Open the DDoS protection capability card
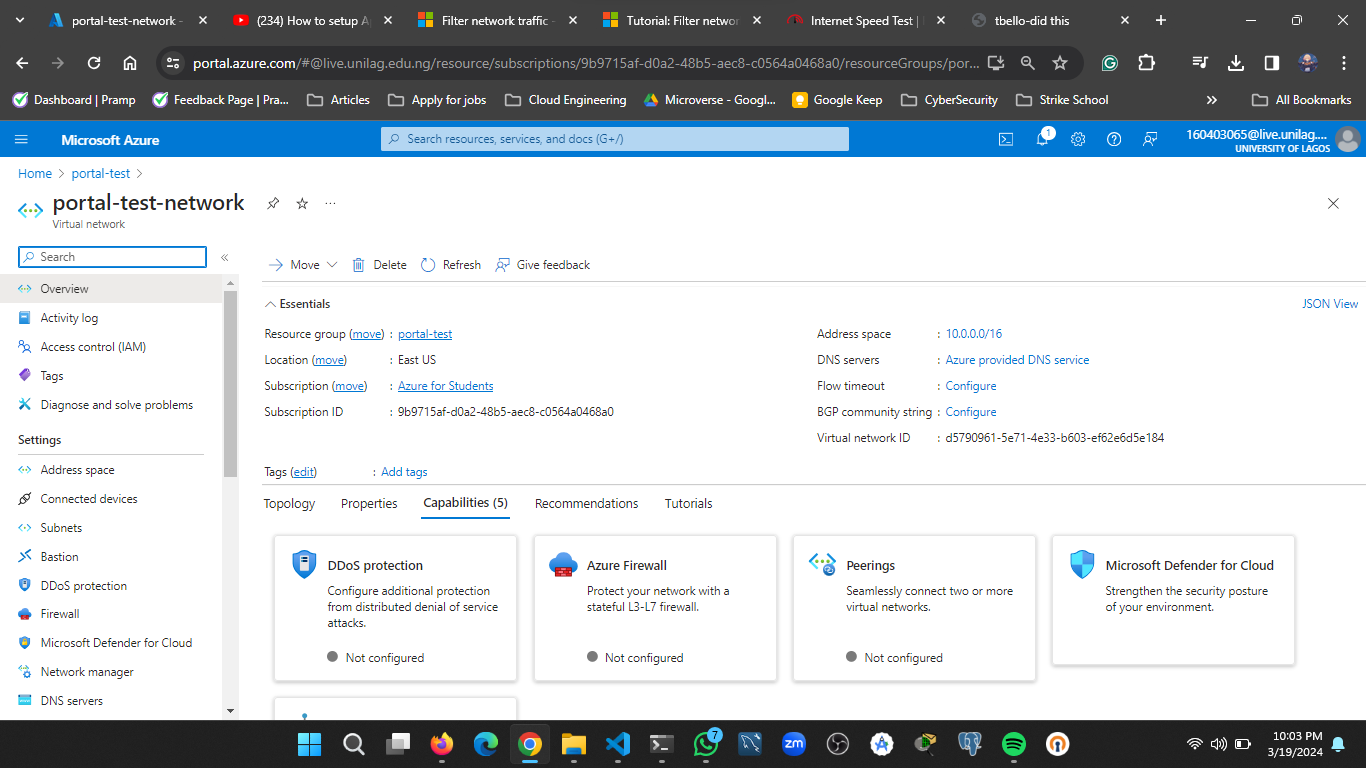The width and height of the screenshot is (1366, 768). click(395, 608)
